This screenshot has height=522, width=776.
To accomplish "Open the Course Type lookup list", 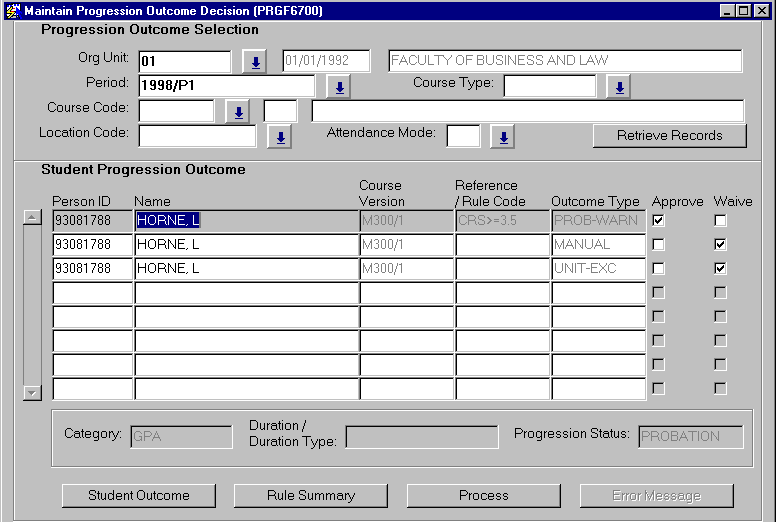I will (x=619, y=88).
